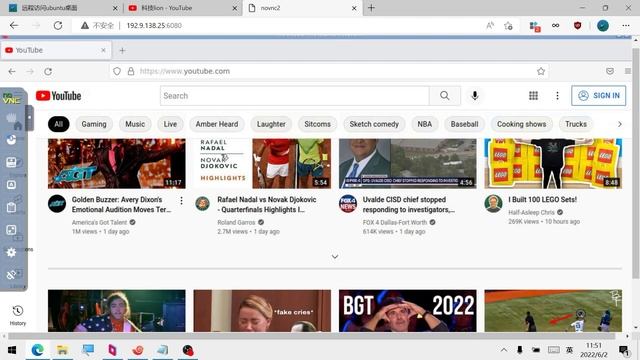Viewport: 640px width, 360px height.
Task: Click the Edge red shield extension icon
Action: pyautogui.click(x=577, y=26)
